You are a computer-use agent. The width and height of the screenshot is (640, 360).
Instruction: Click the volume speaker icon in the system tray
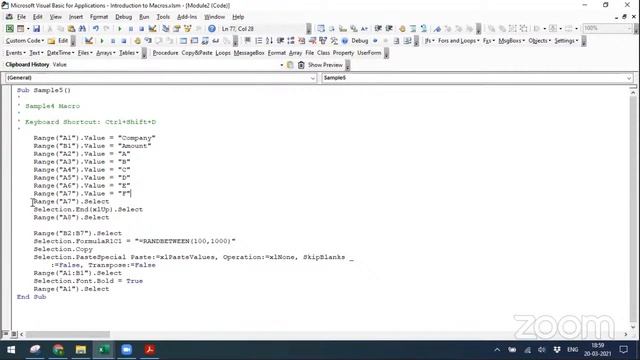542,350
